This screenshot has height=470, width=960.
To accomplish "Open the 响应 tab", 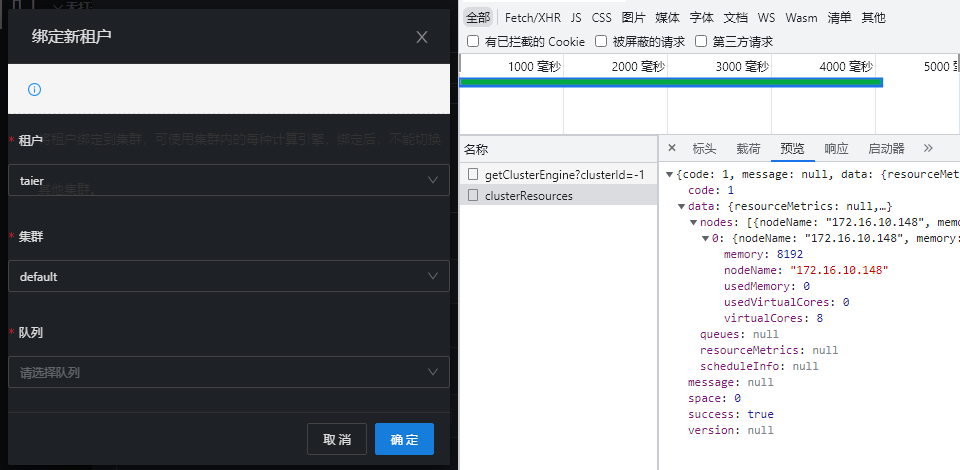I will tap(836, 148).
